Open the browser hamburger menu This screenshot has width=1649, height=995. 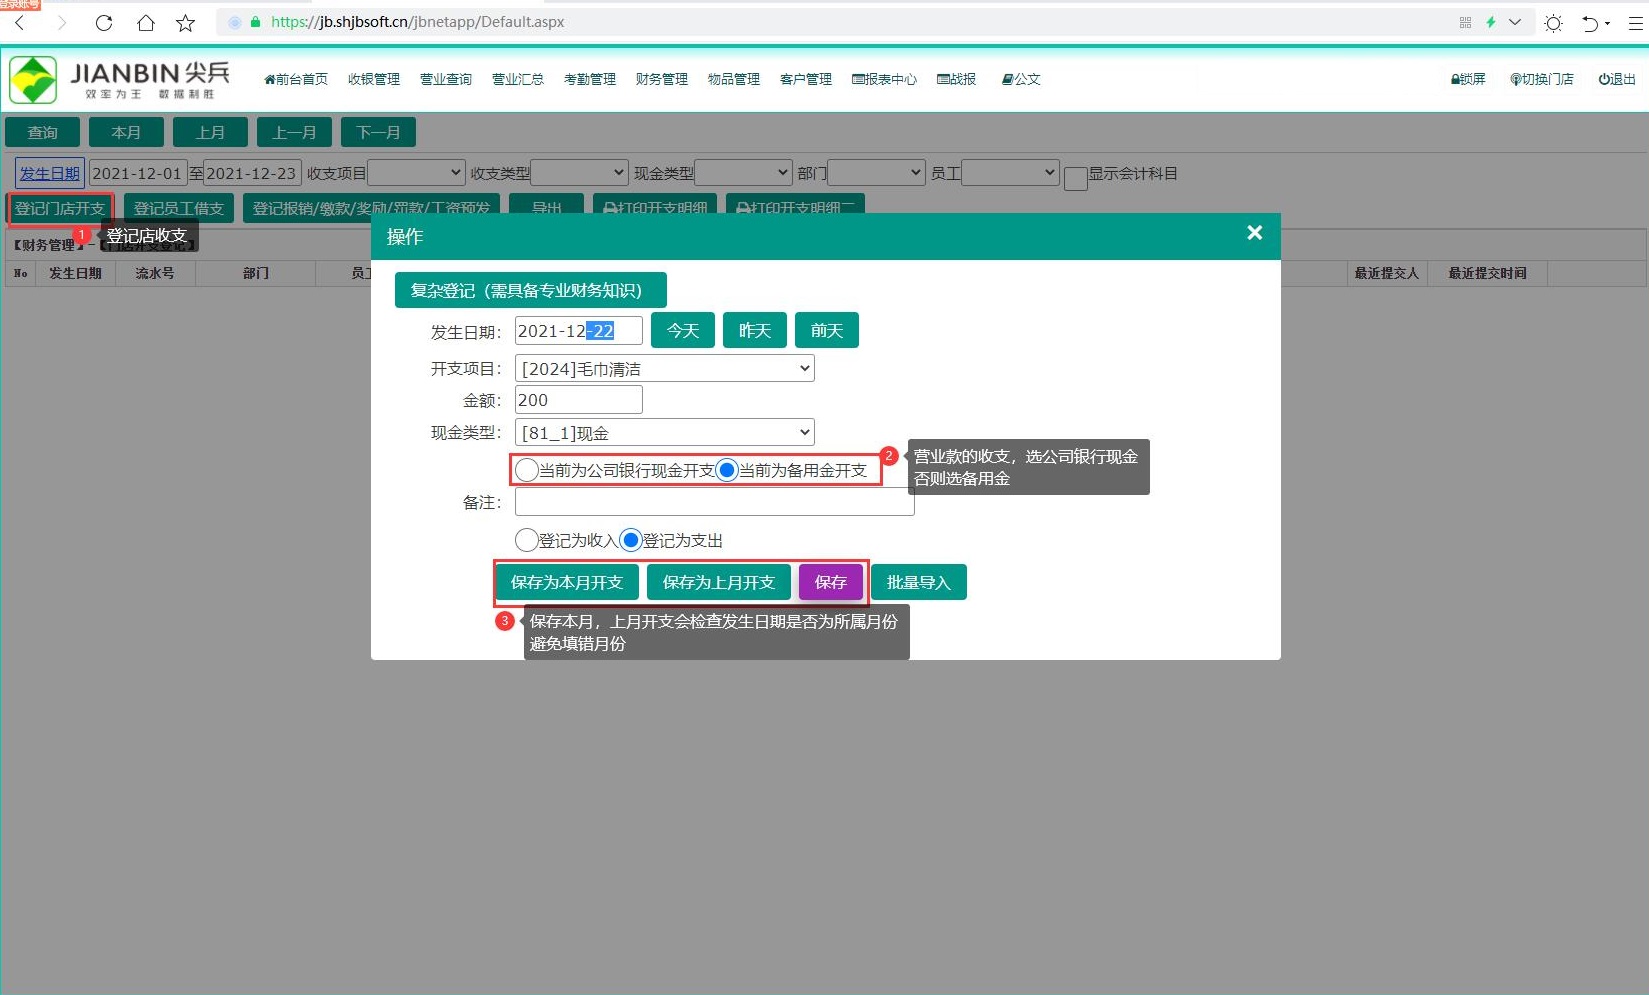[1635, 22]
